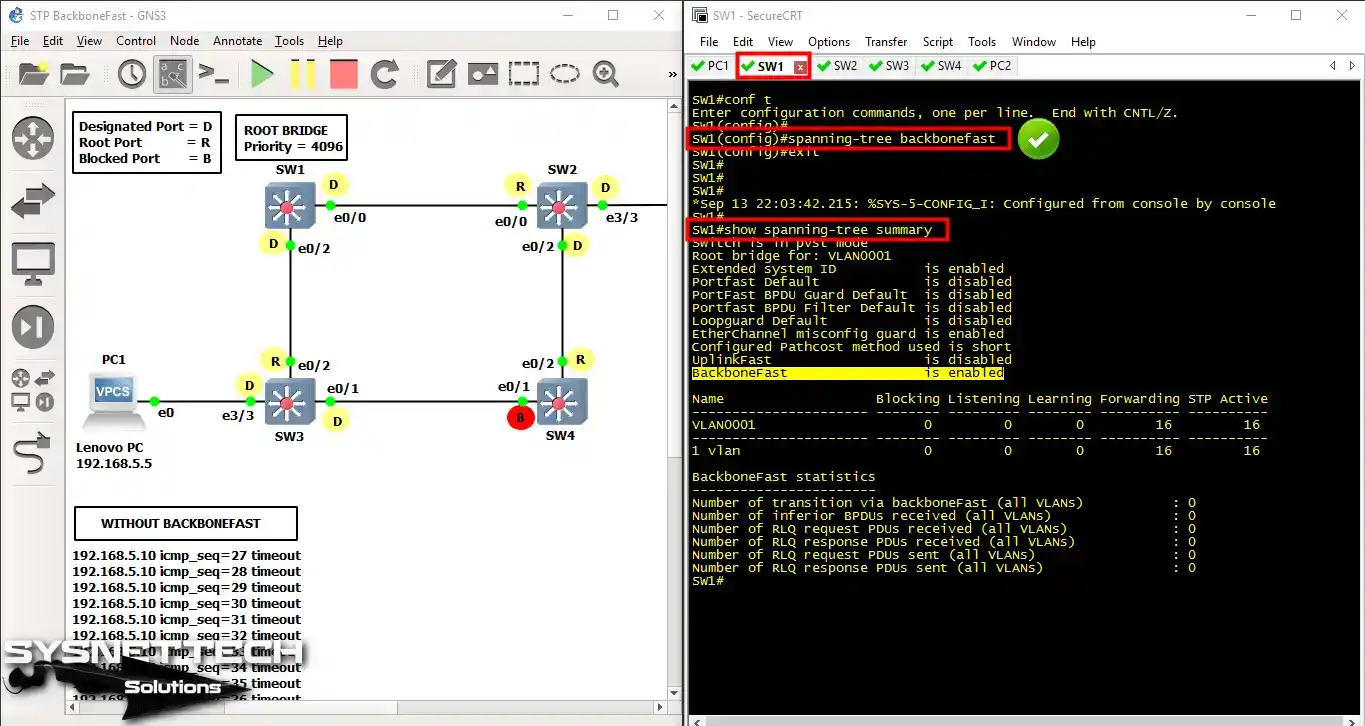Start all nodes with green play icon
The height and width of the screenshot is (726, 1365).
(x=262, y=74)
